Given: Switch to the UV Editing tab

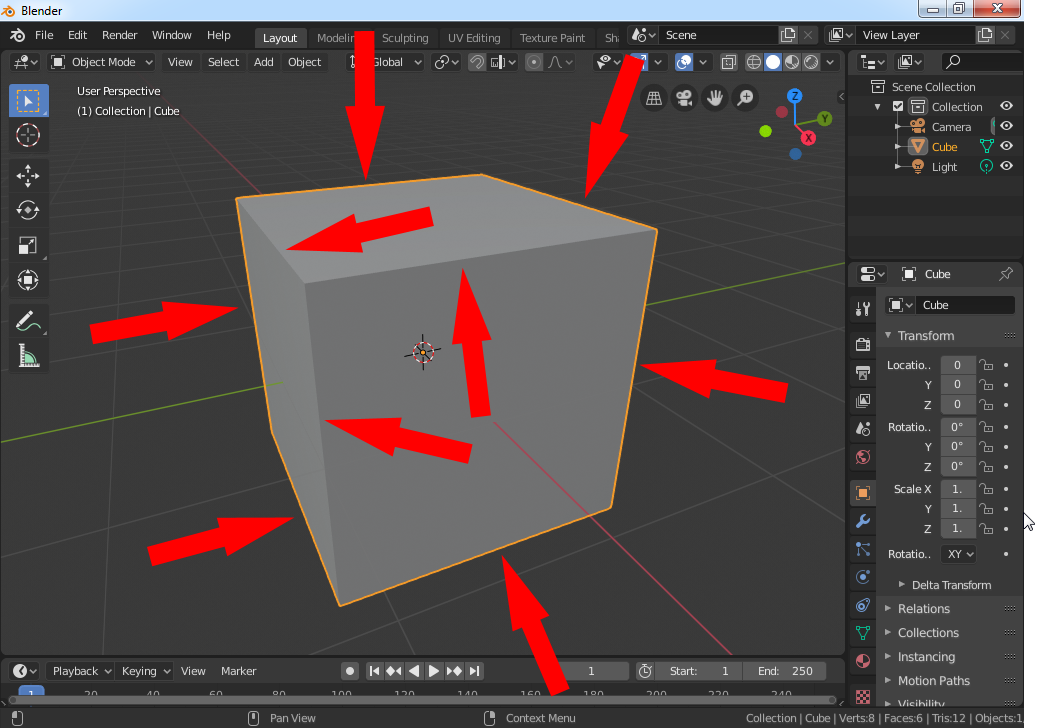Looking at the screenshot, I should 473,38.
